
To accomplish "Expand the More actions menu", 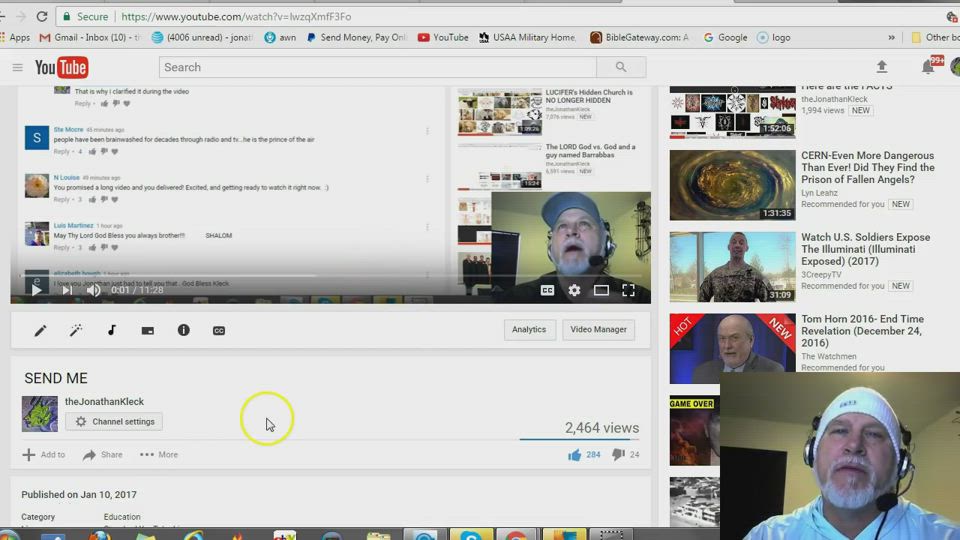I will 159,455.
